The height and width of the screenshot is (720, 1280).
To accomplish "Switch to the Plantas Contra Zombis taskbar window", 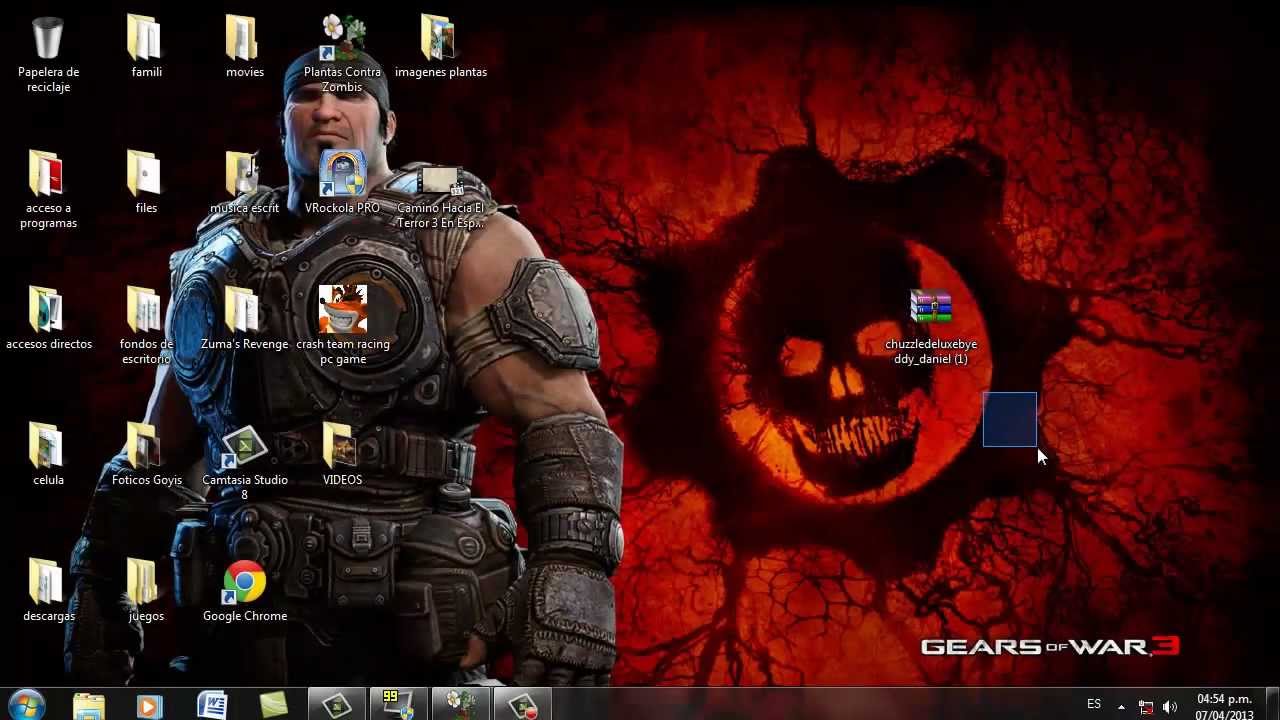I will pyautogui.click(x=460, y=705).
